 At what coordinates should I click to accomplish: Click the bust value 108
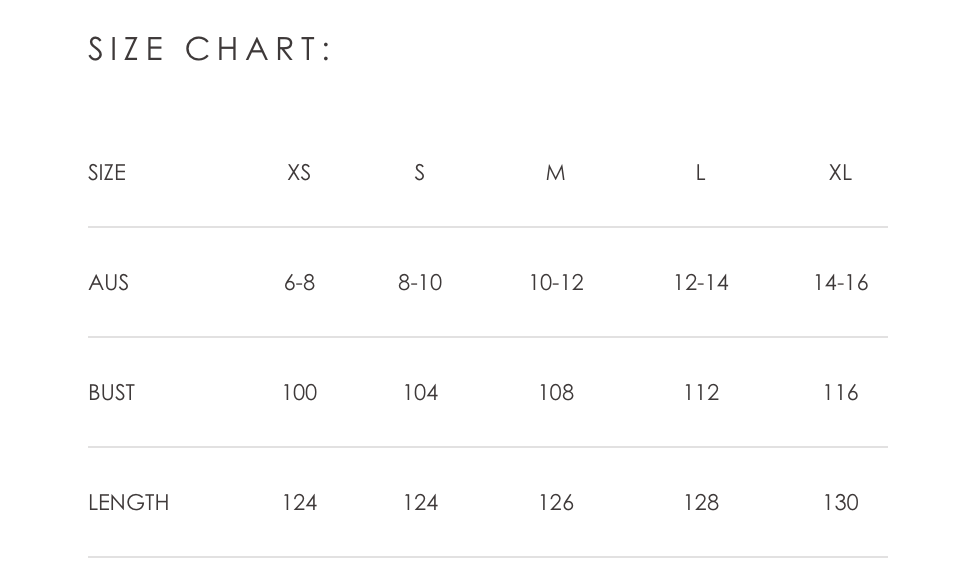point(556,393)
